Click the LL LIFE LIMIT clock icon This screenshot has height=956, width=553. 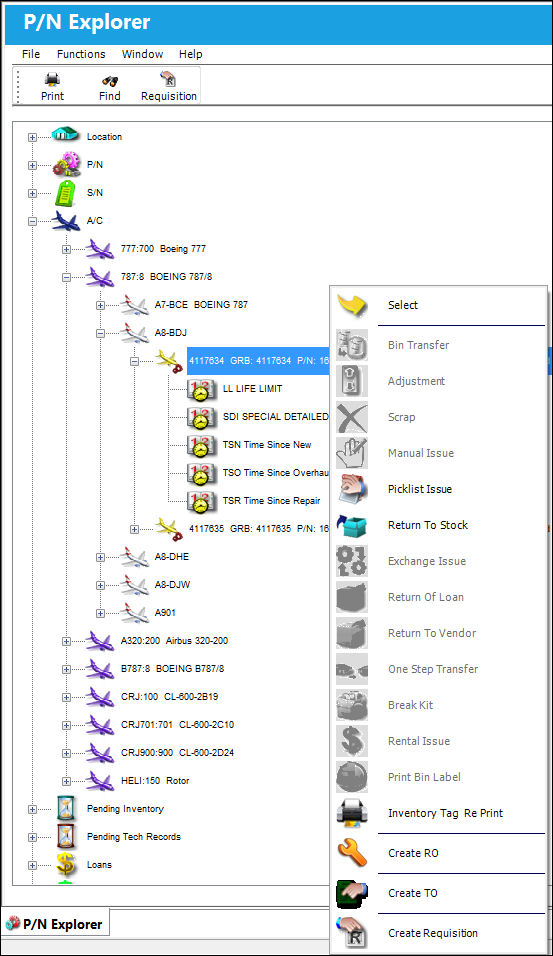[201, 389]
